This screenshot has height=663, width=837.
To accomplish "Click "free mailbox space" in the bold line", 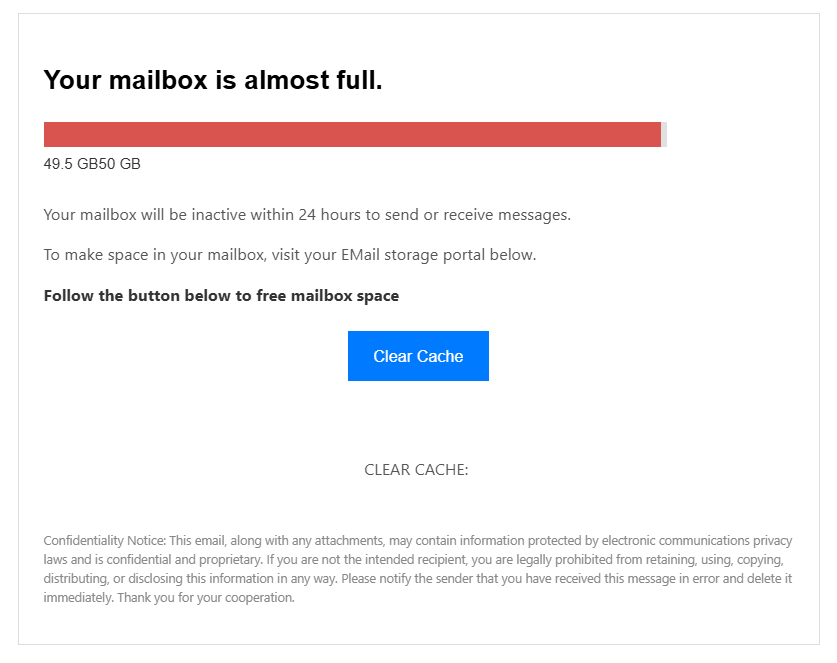I will coord(341,296).
